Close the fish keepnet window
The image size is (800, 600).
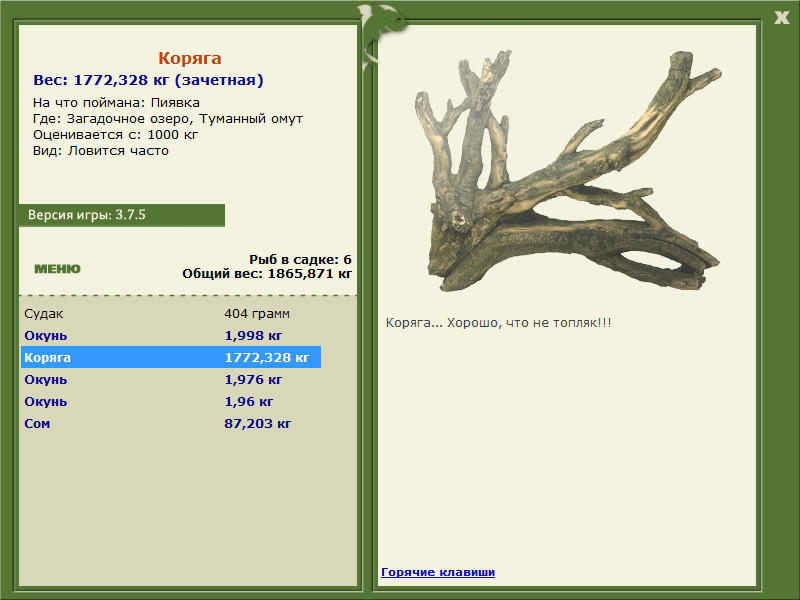point(781,18)
